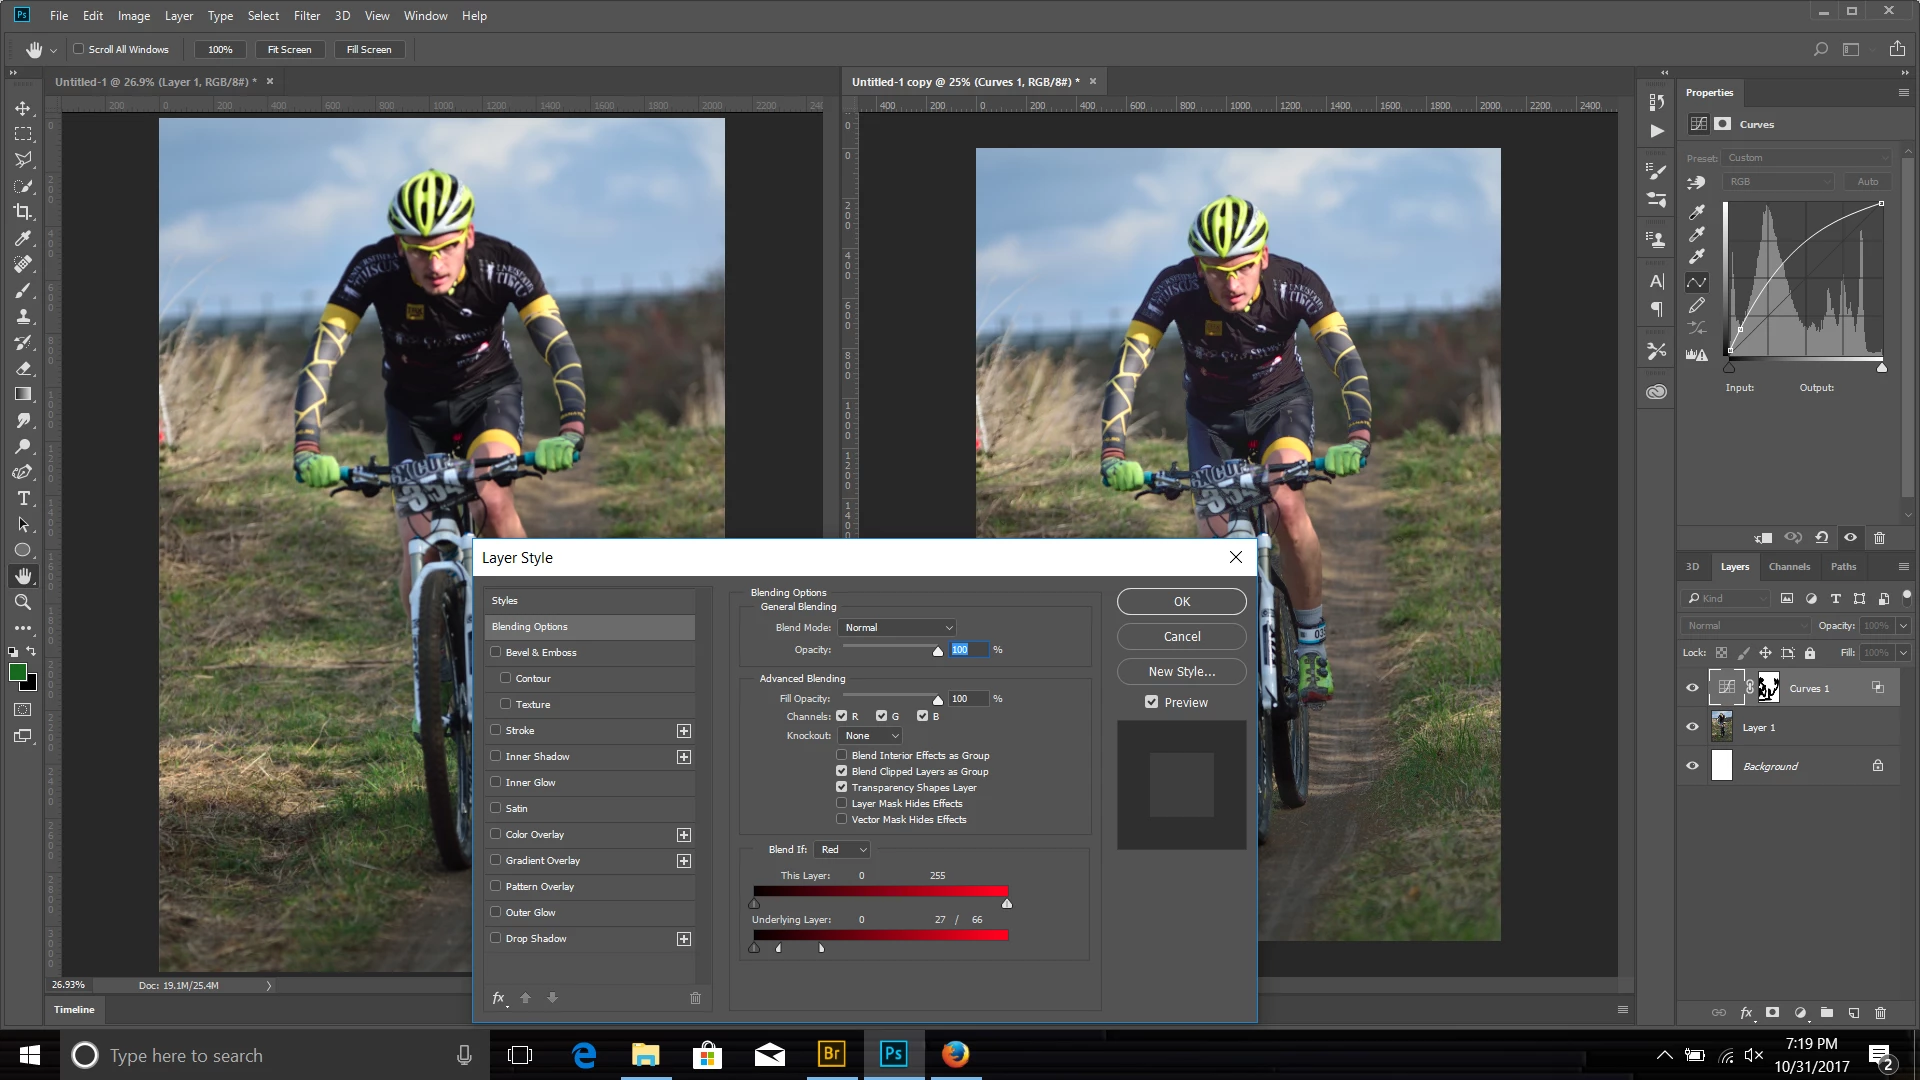
Task: Click the foreground color swatch
Action: click(x=18, y=673)
